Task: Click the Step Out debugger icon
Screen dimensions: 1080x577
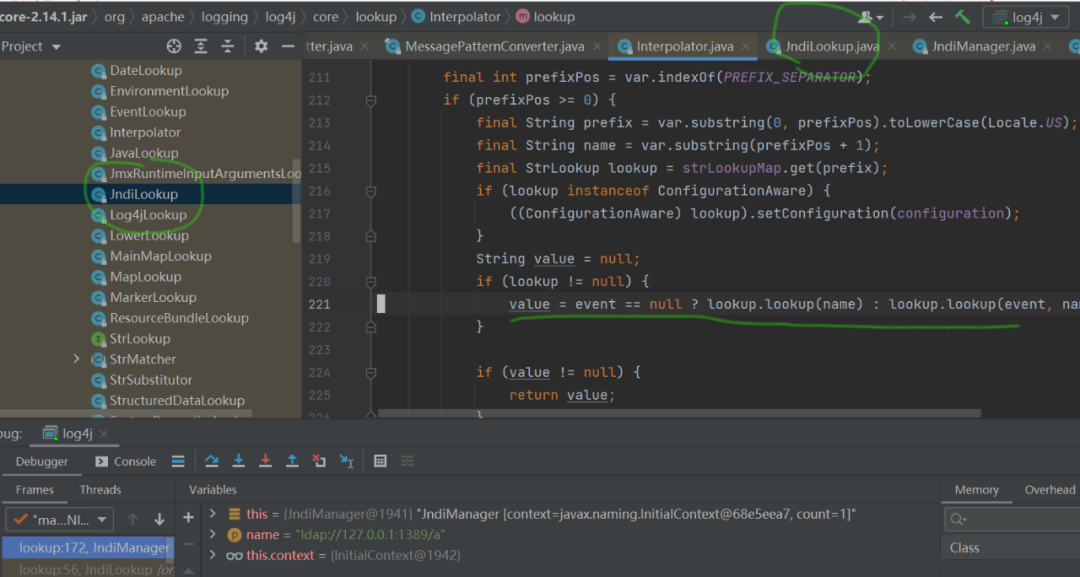Action: [x=292, y=461]
